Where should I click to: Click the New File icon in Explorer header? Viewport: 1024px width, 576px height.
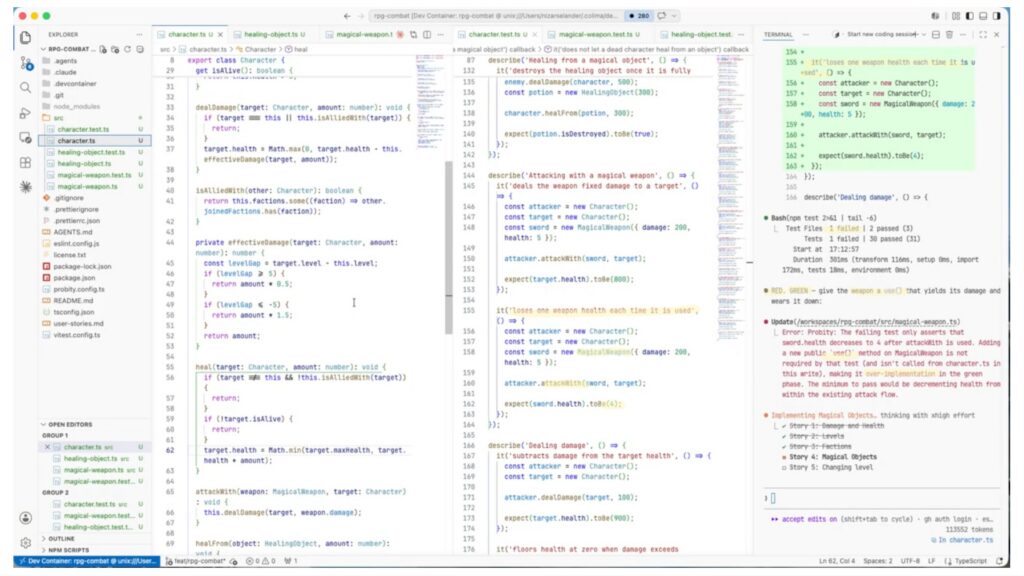[x=103, y=49]
